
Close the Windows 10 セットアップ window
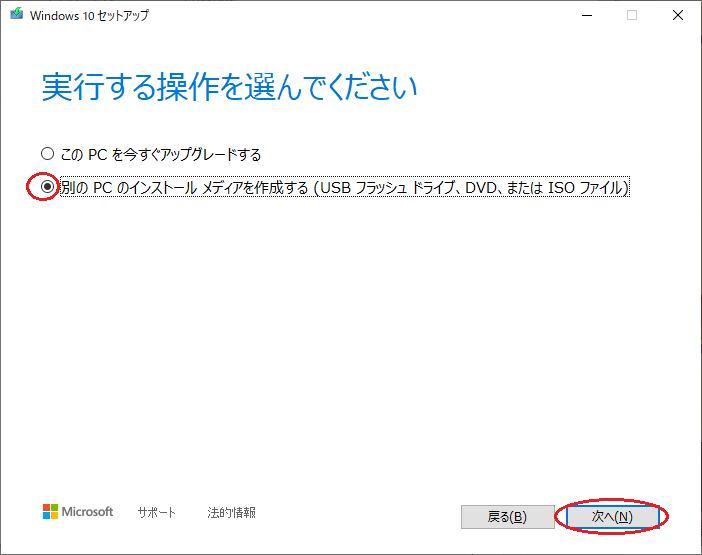tap(678, 15)
